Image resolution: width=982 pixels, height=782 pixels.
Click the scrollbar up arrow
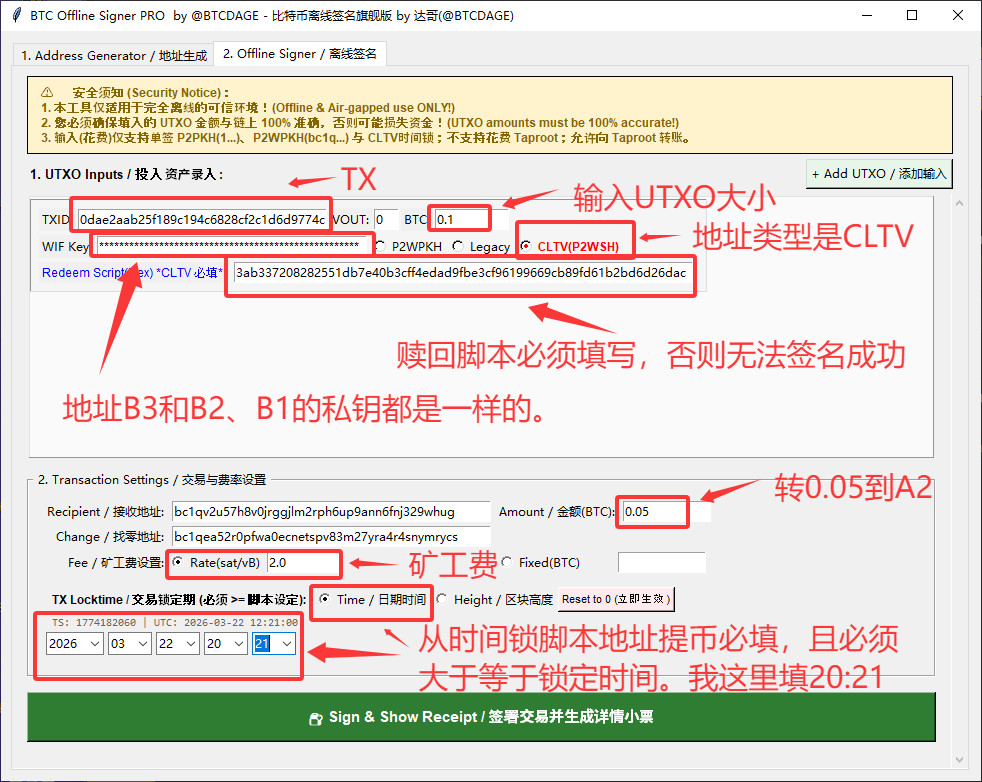click(961, 204)
